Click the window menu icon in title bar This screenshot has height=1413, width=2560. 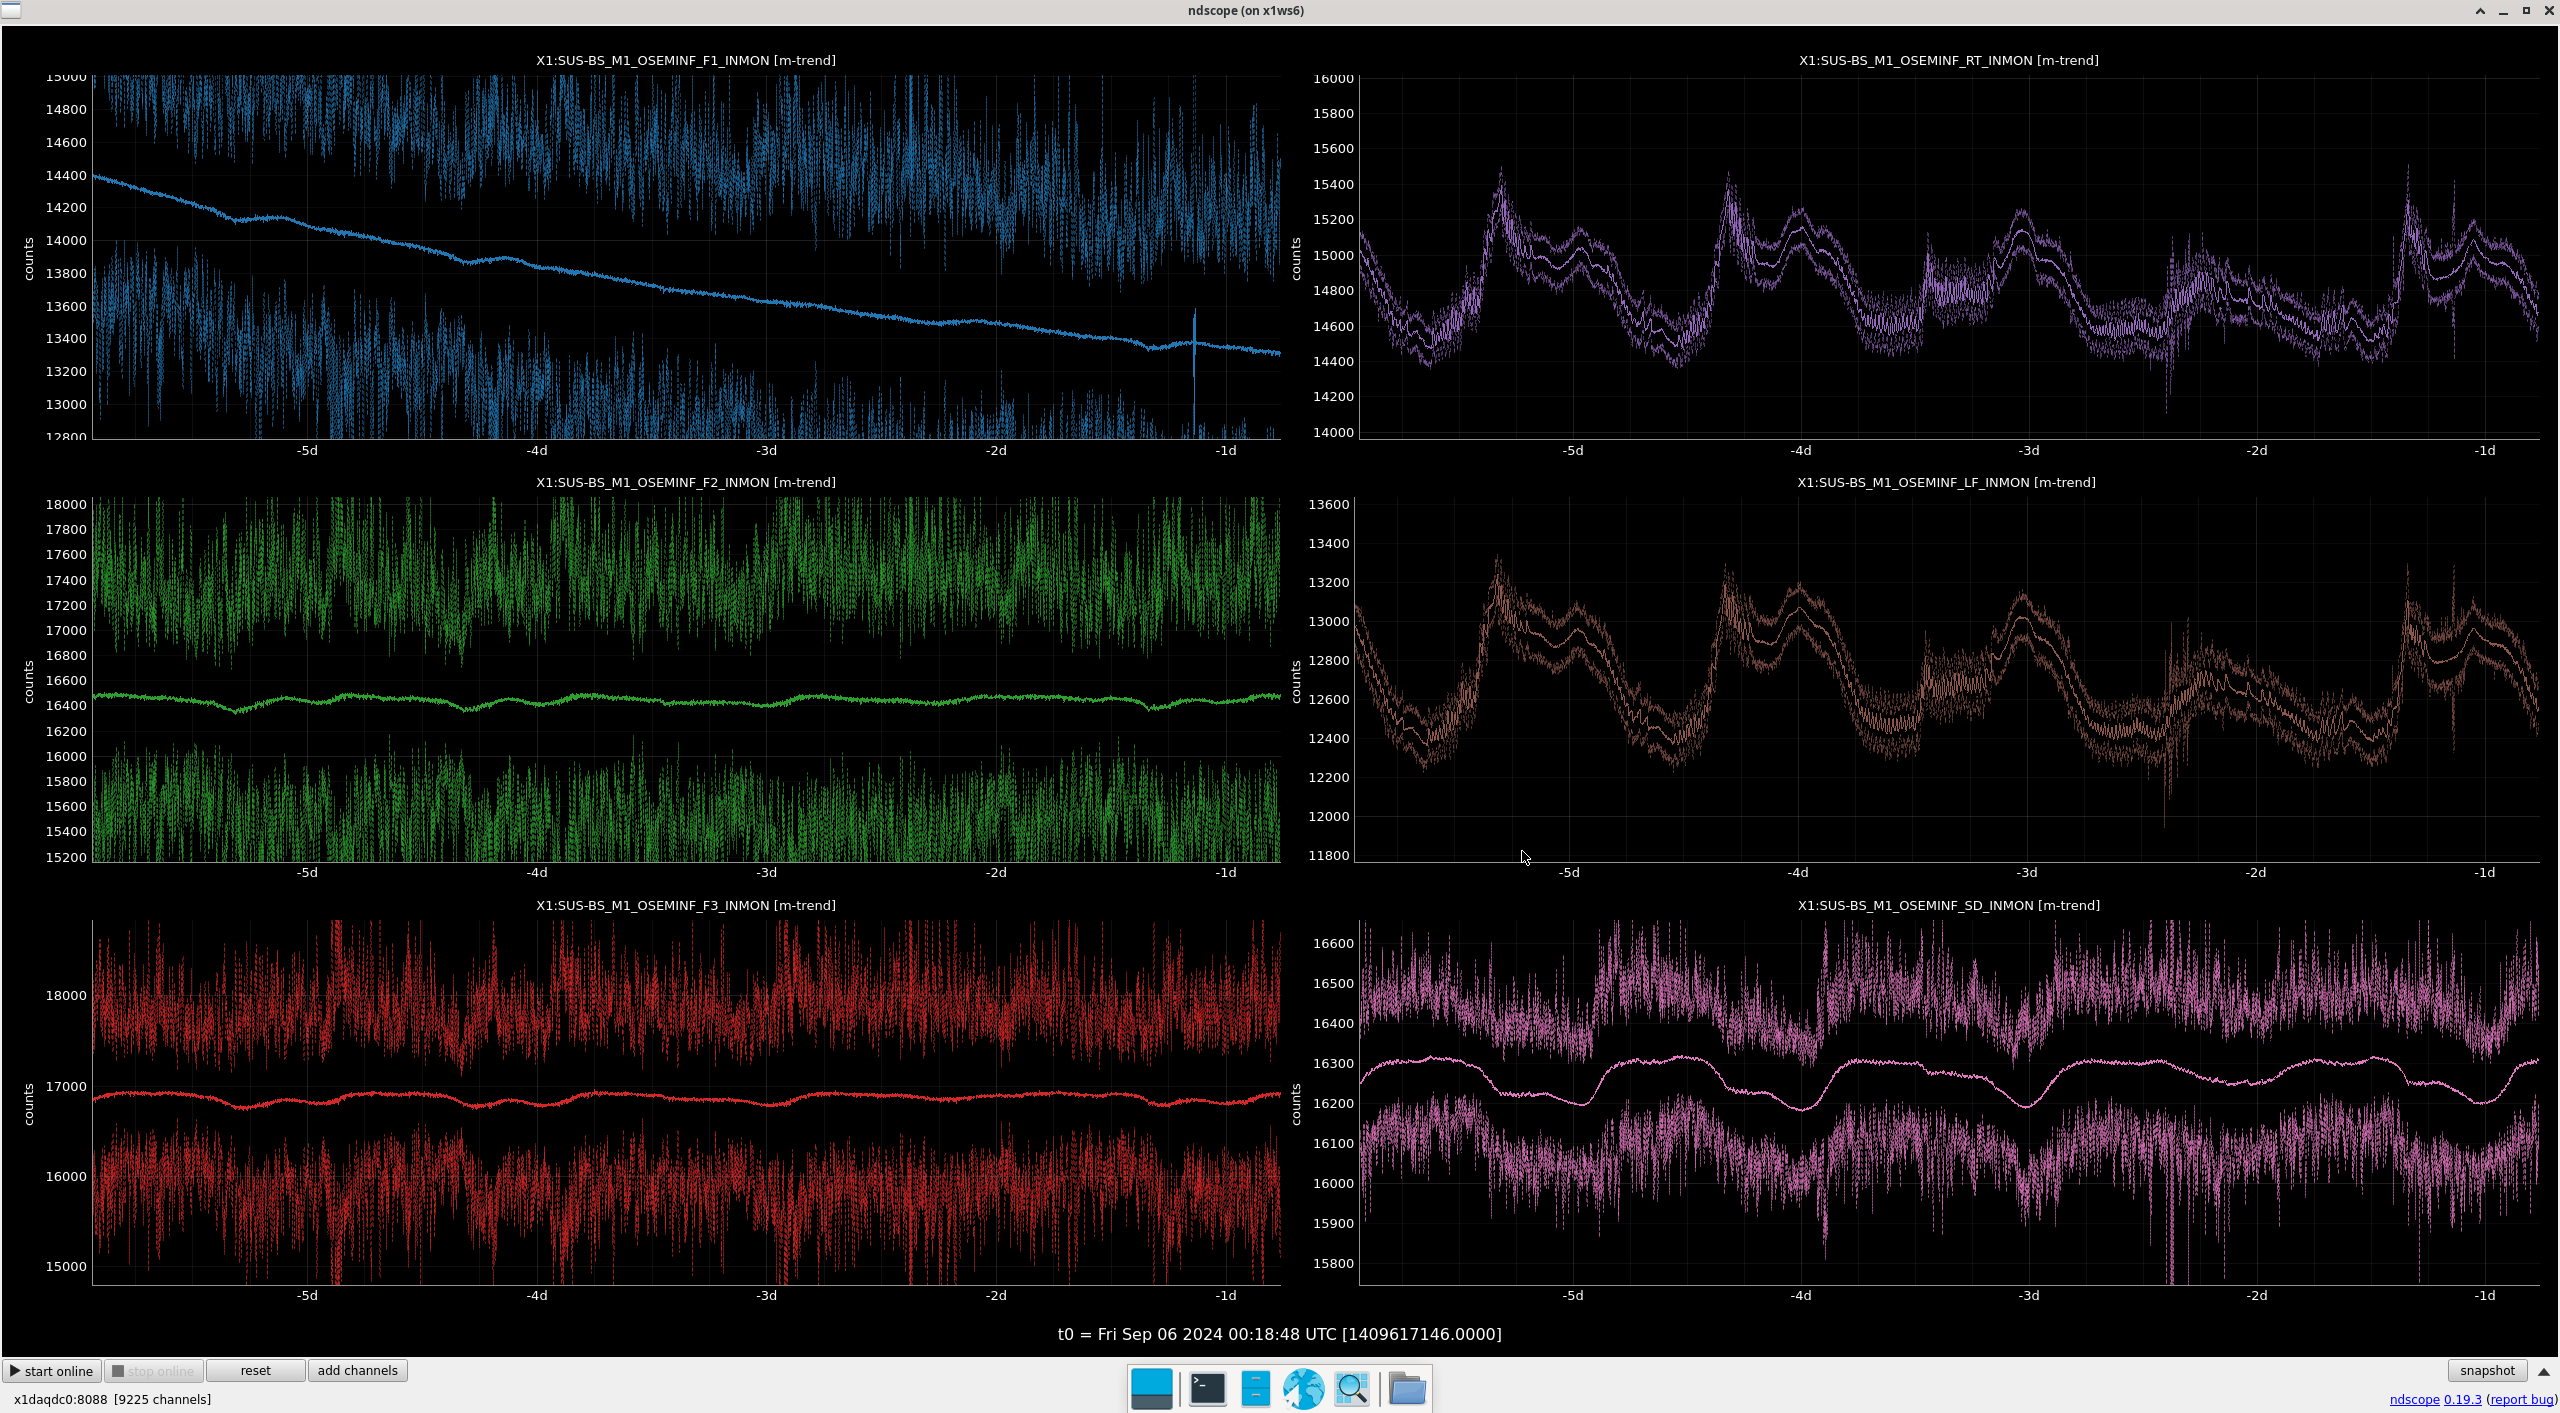[11, 10]
